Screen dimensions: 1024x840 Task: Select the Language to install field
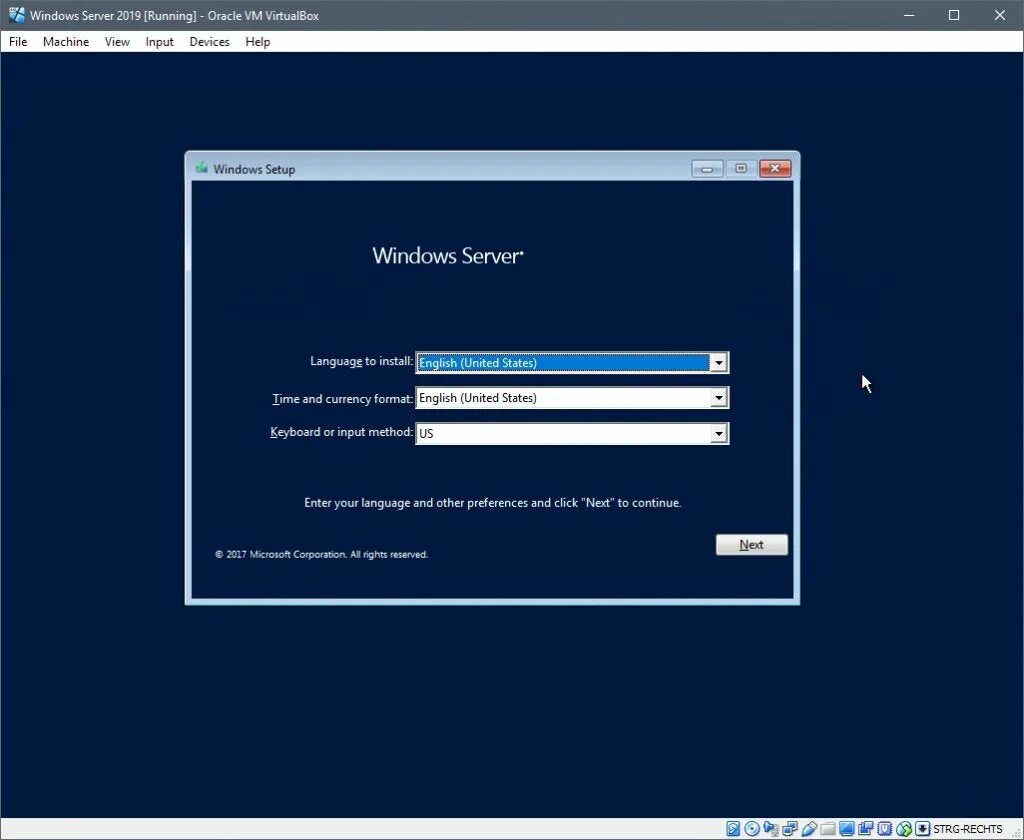pyautogui.click(x=572, y=363)
